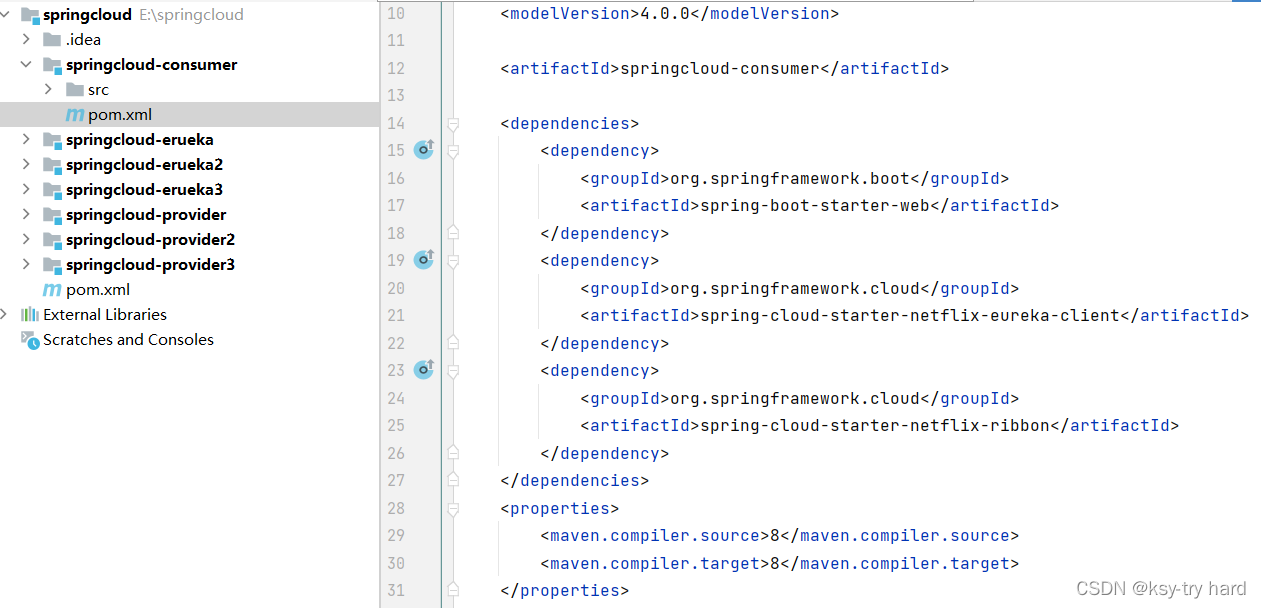
Task: Click springcloud-consumer artifactId value on line 12
Action: (x=720, y=69)
